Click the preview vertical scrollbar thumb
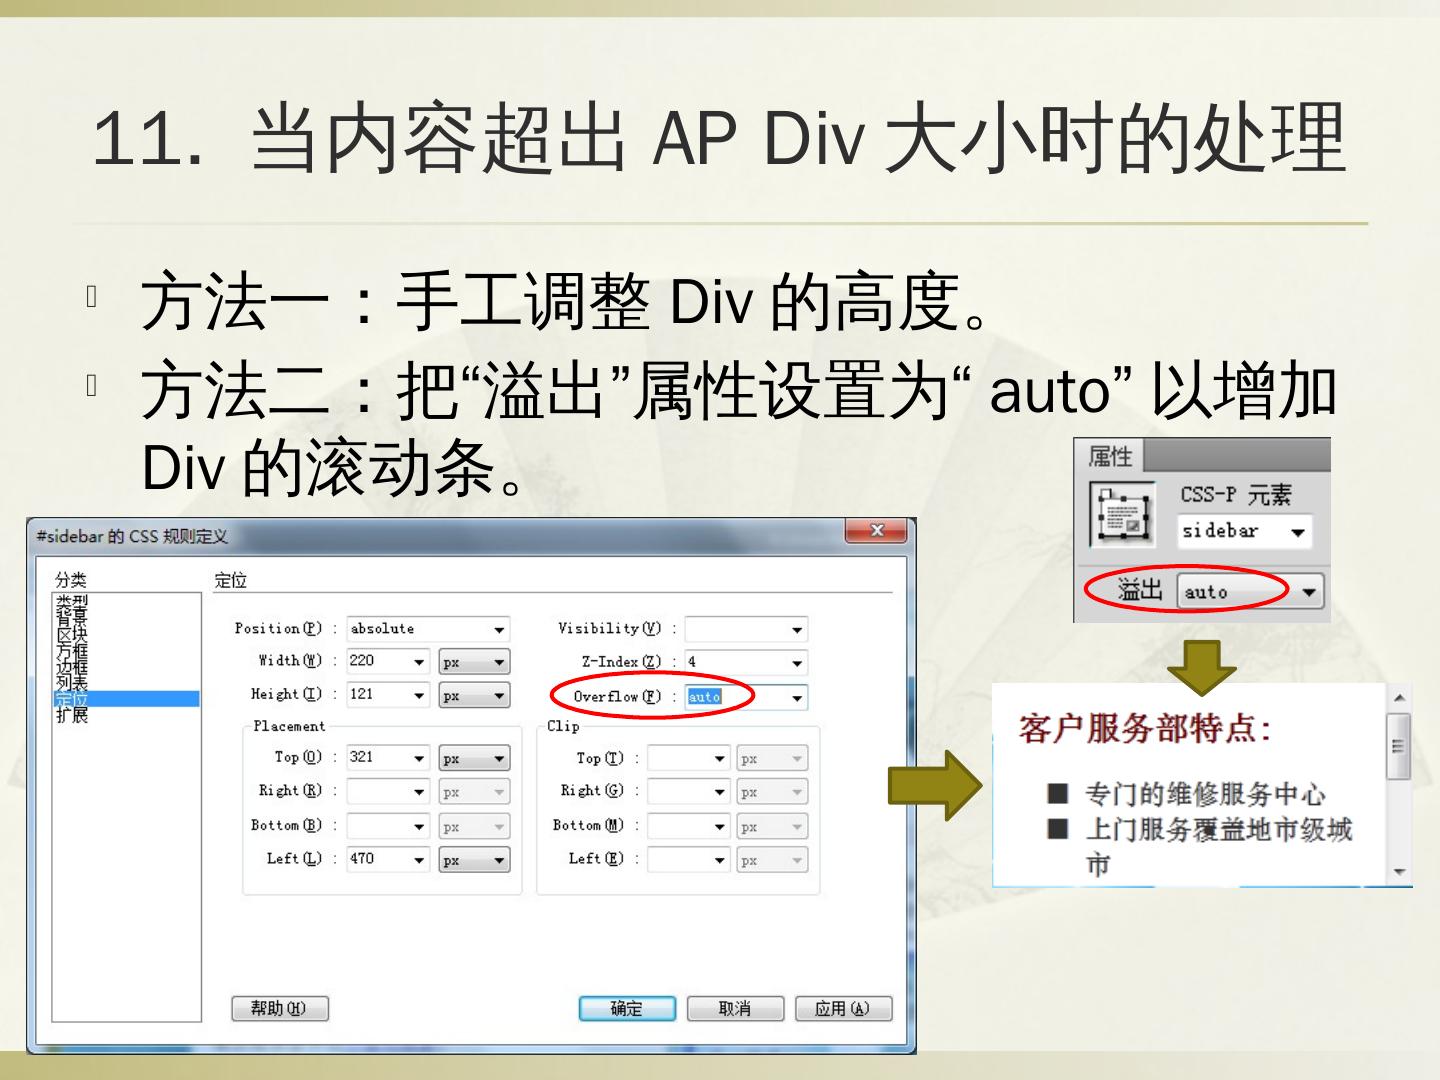 [1399, 746]
